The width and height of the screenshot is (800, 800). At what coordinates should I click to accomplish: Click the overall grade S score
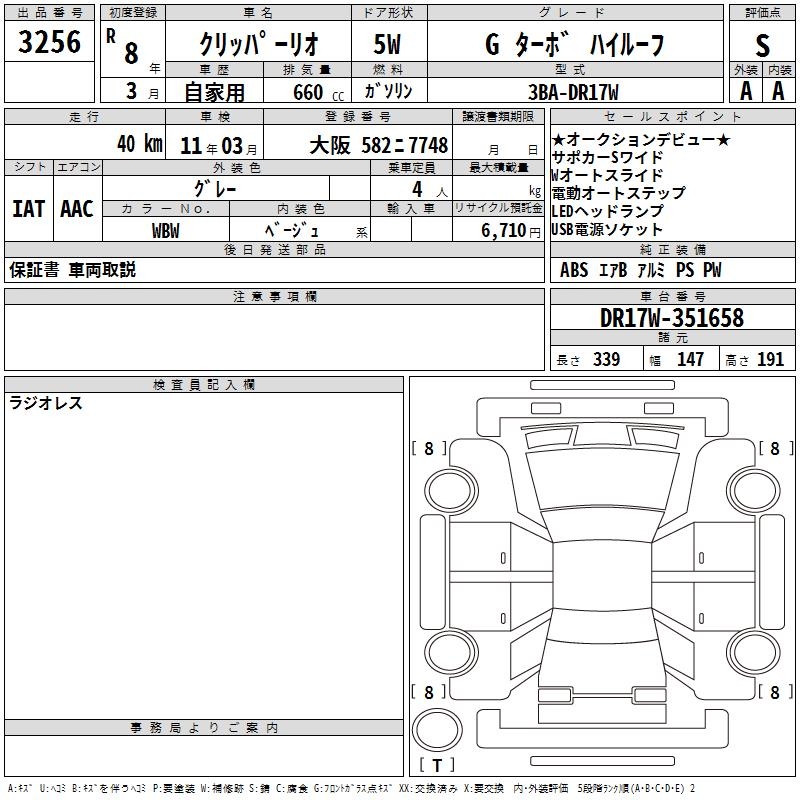click(x=762, y=44)
